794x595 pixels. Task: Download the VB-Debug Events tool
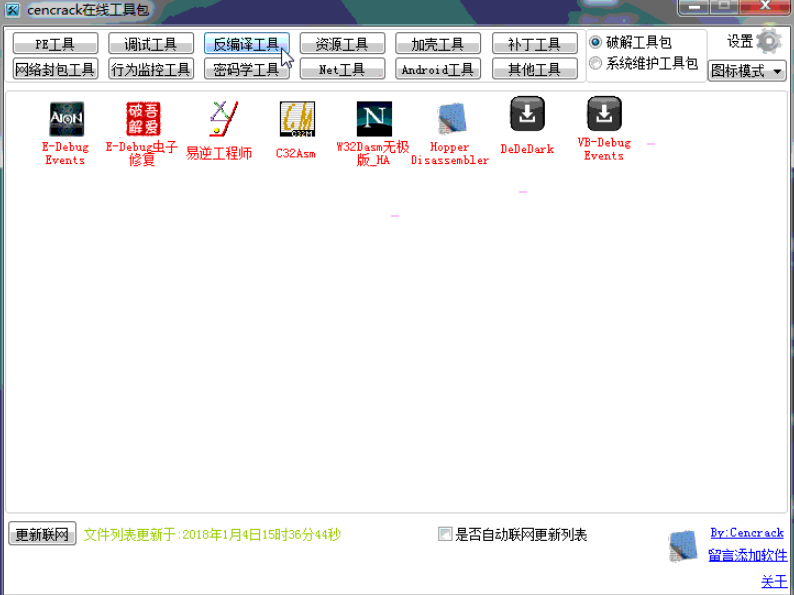click(x=604, y=114)
